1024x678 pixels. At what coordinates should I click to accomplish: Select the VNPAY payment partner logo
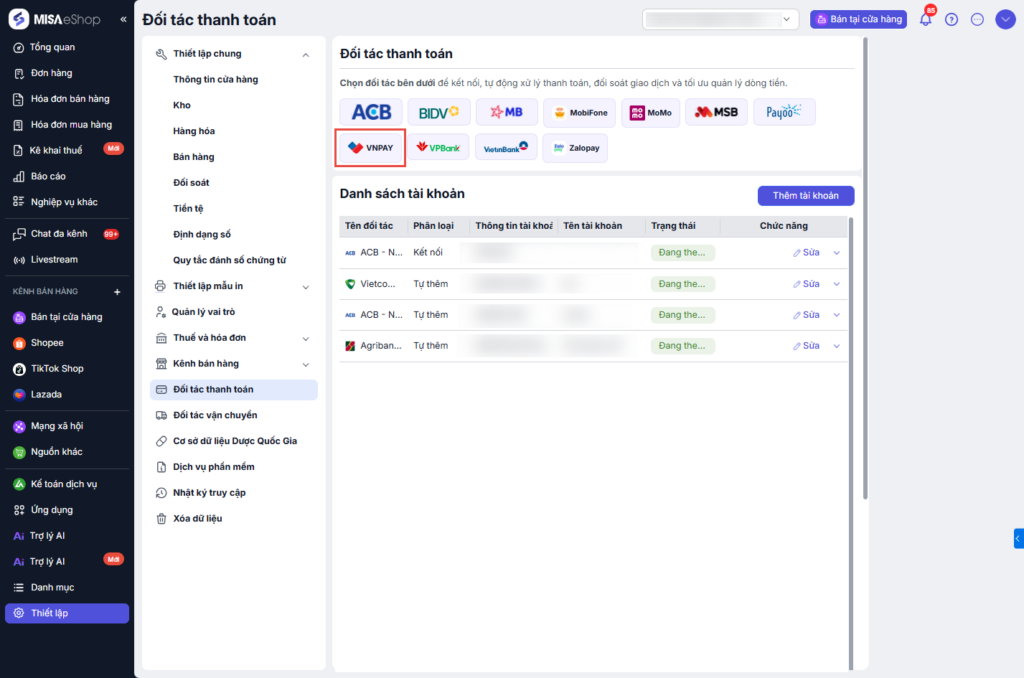(370, 147)
